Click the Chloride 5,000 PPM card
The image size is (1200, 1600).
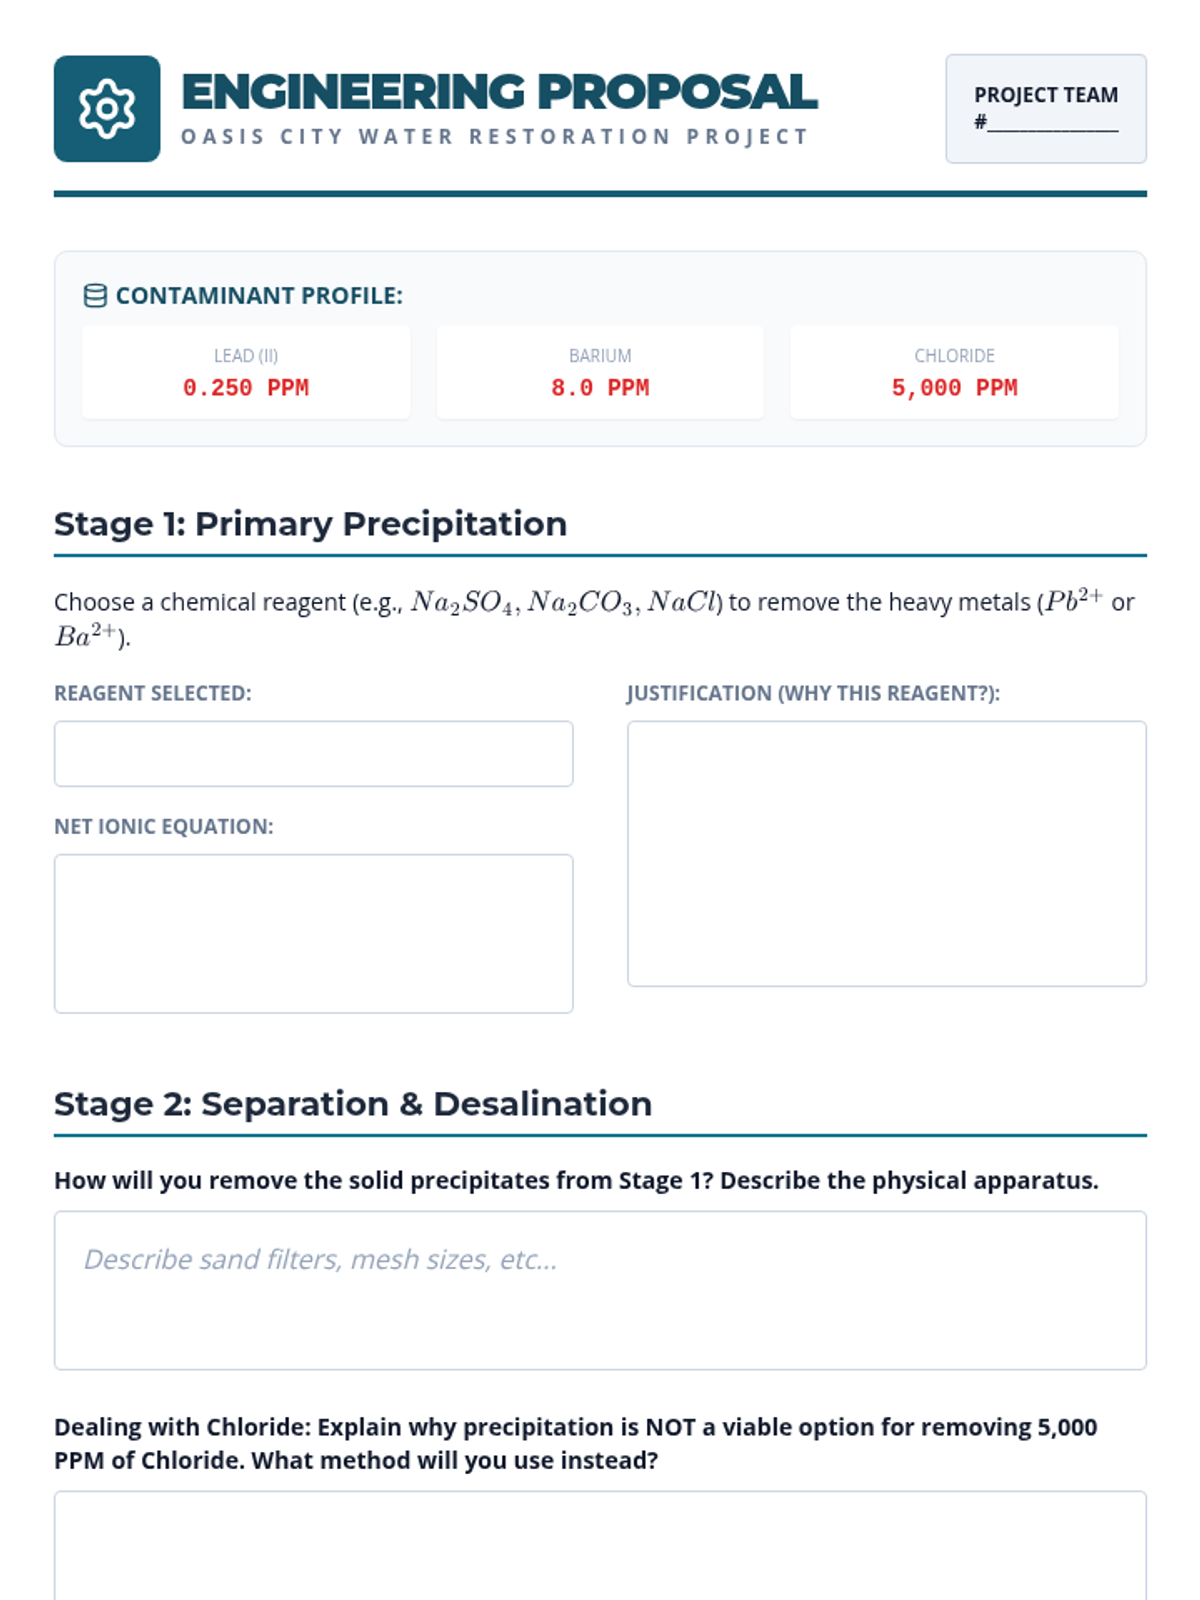[954, 372]
